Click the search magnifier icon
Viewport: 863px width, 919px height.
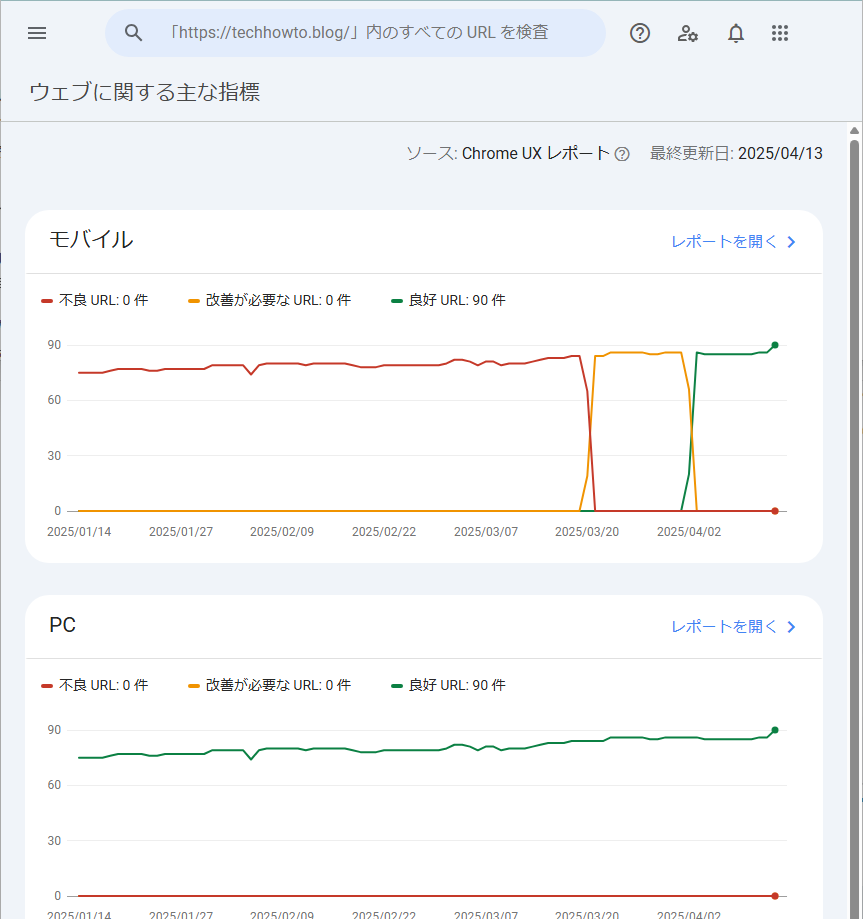(x=134, y=33)
